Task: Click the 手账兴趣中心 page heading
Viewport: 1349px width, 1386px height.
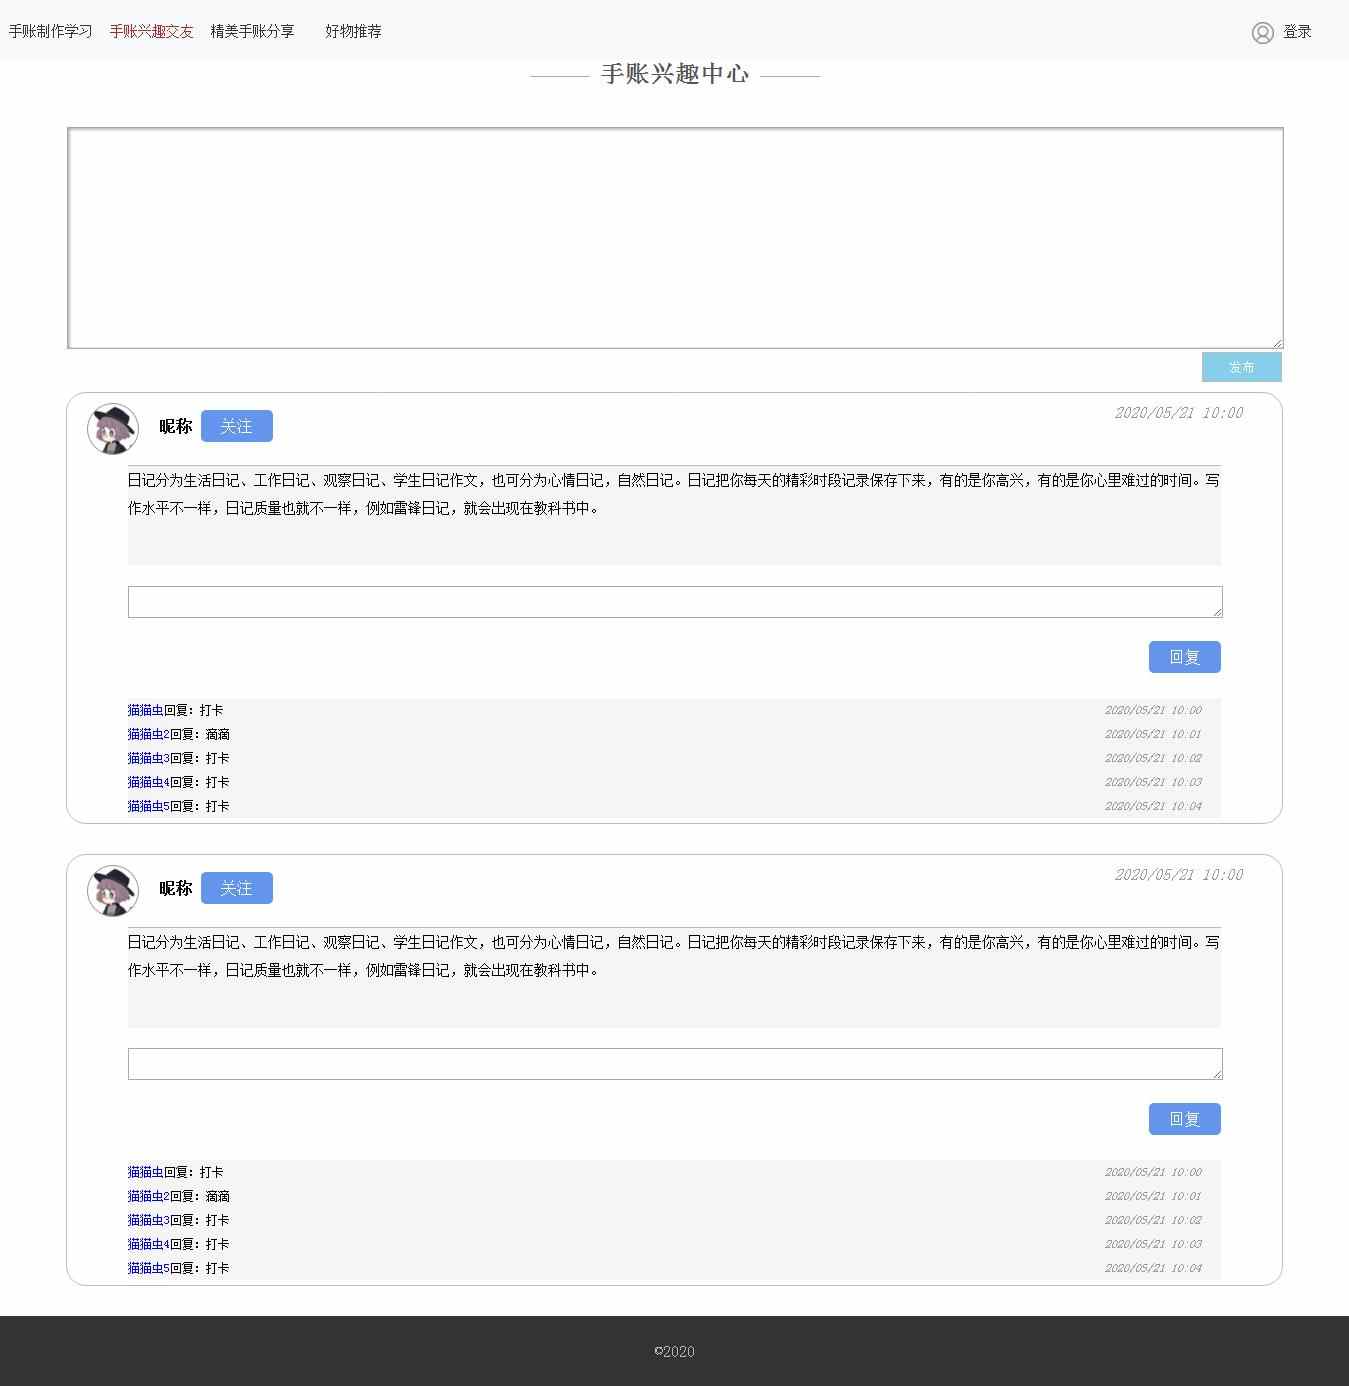Action: (x=675, y=74)
